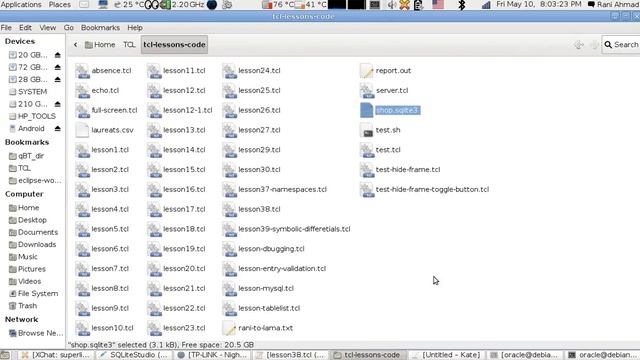640x360 pixels.
Task: Select the laureats.csv file icon
Action: pos(82,130)
